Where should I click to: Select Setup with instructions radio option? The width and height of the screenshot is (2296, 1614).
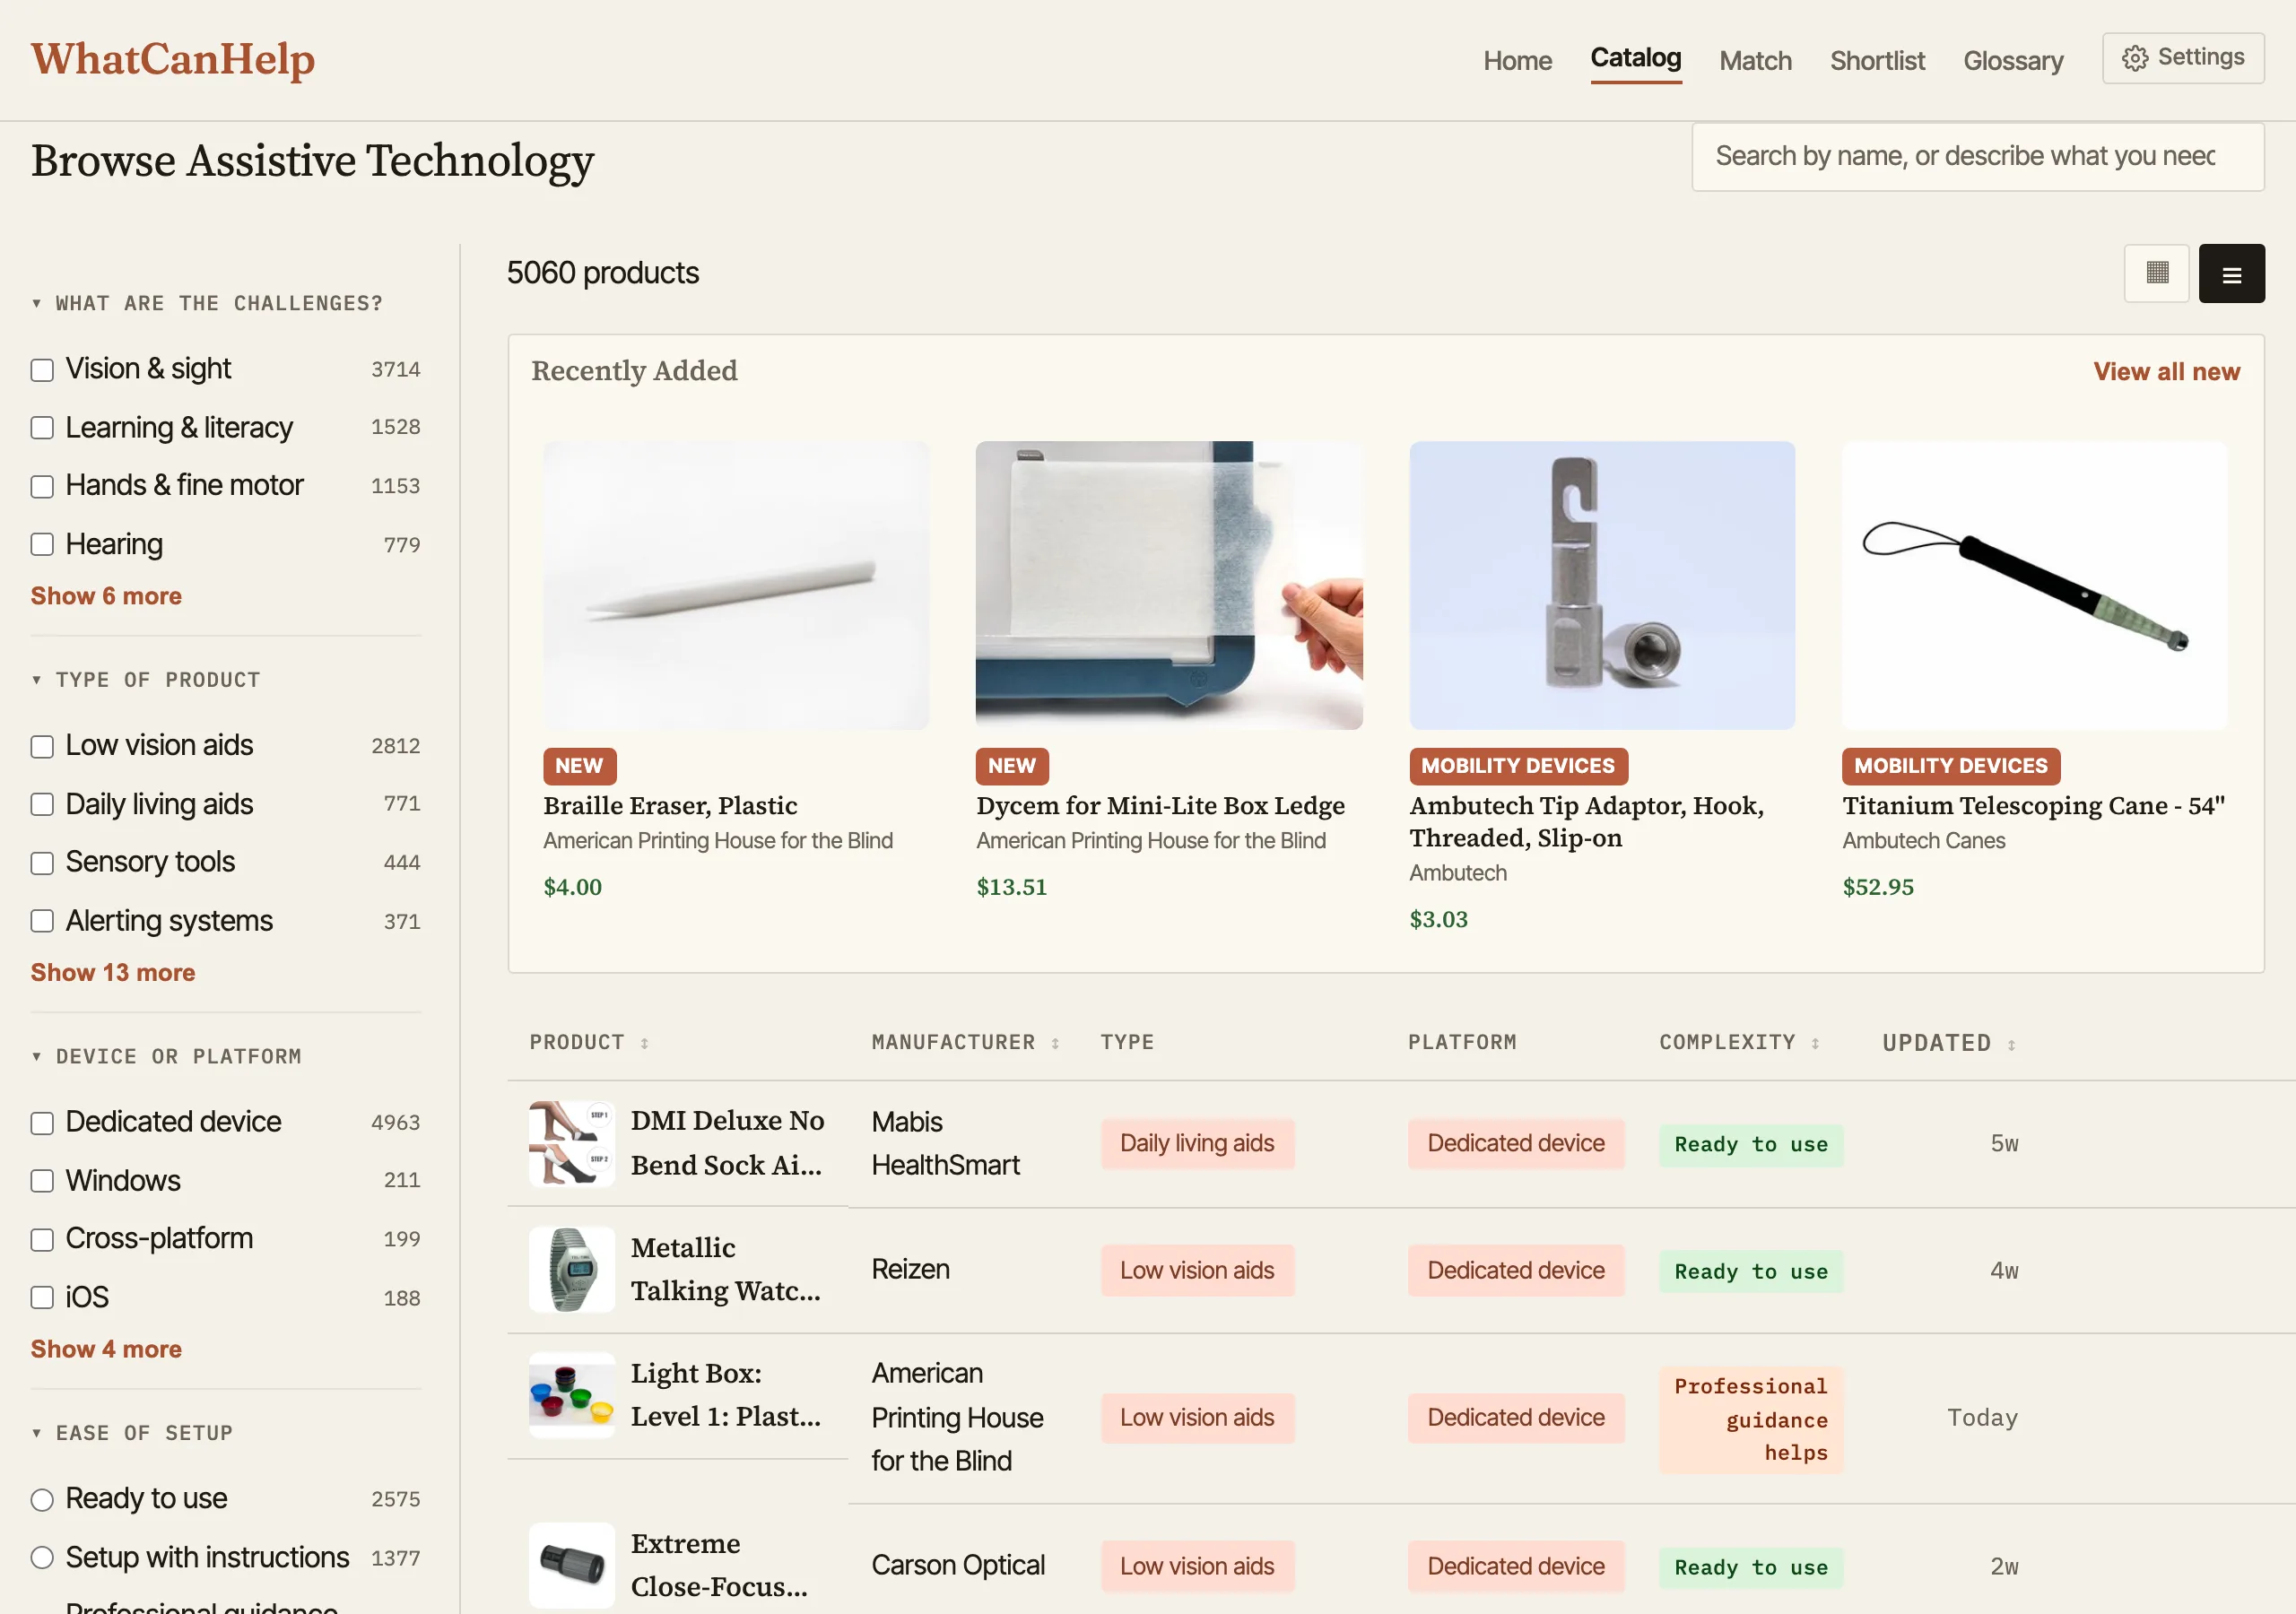tap(42, 1558)
